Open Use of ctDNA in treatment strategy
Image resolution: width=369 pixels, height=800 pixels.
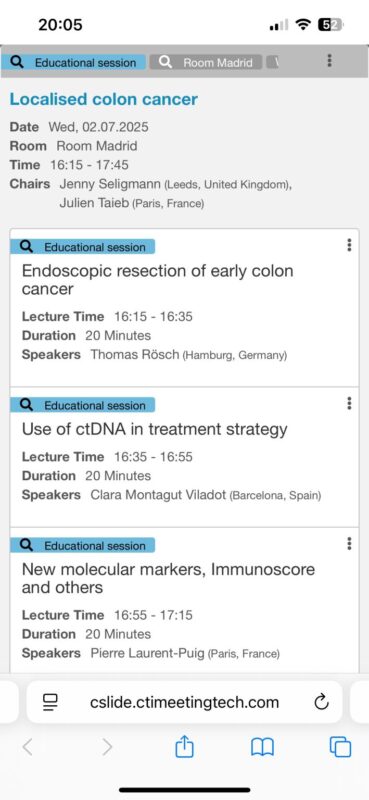click(154, 429)
